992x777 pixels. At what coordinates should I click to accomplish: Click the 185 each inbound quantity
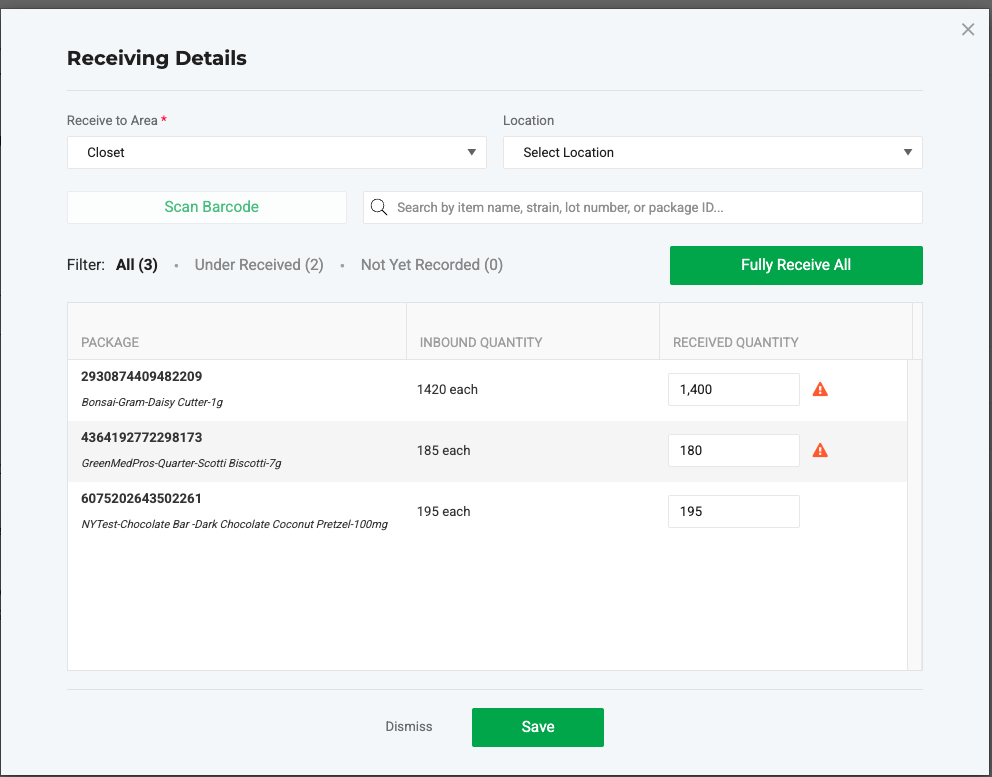pos(443,451)
